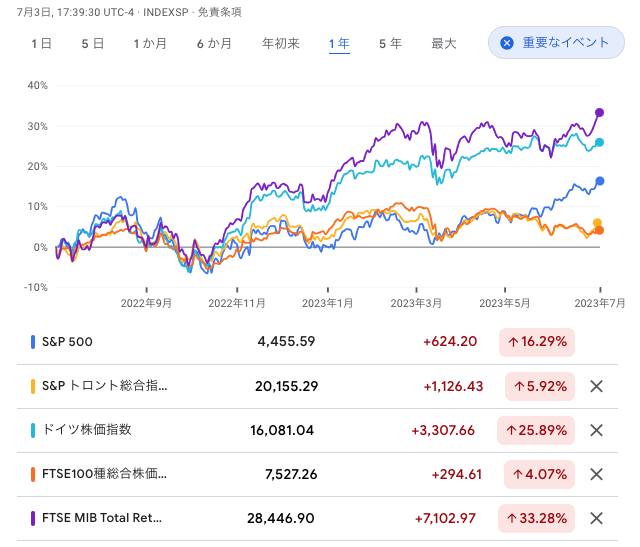
Task: Select the 年初来 range tab
Action: coord(281,43)
